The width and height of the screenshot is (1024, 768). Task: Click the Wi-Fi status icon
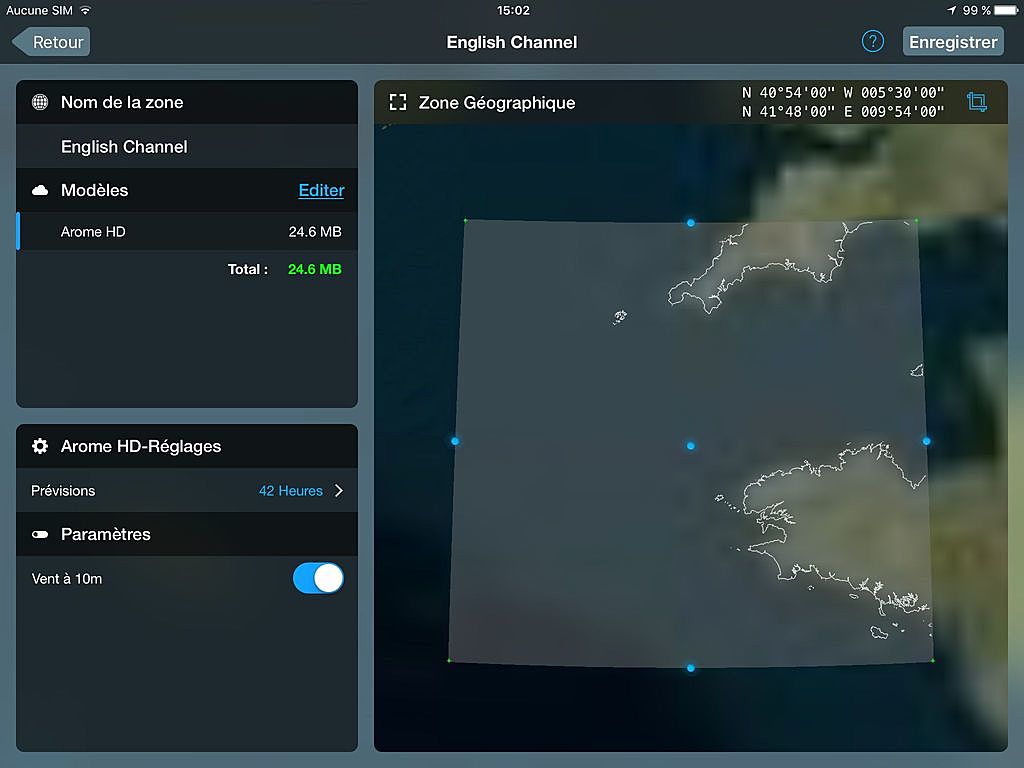85,10
